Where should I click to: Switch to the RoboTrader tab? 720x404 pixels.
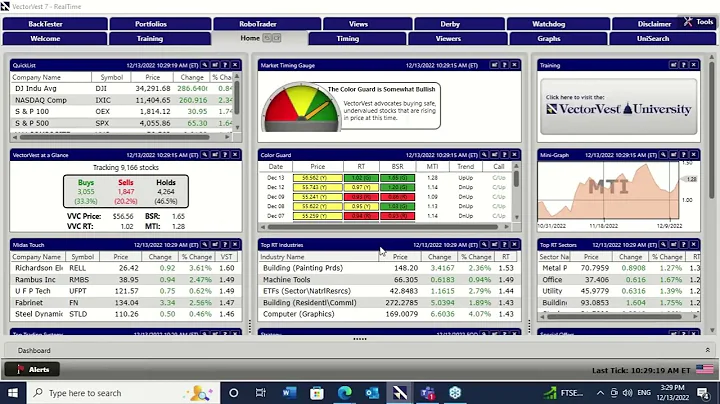click(x=267, y=24)
